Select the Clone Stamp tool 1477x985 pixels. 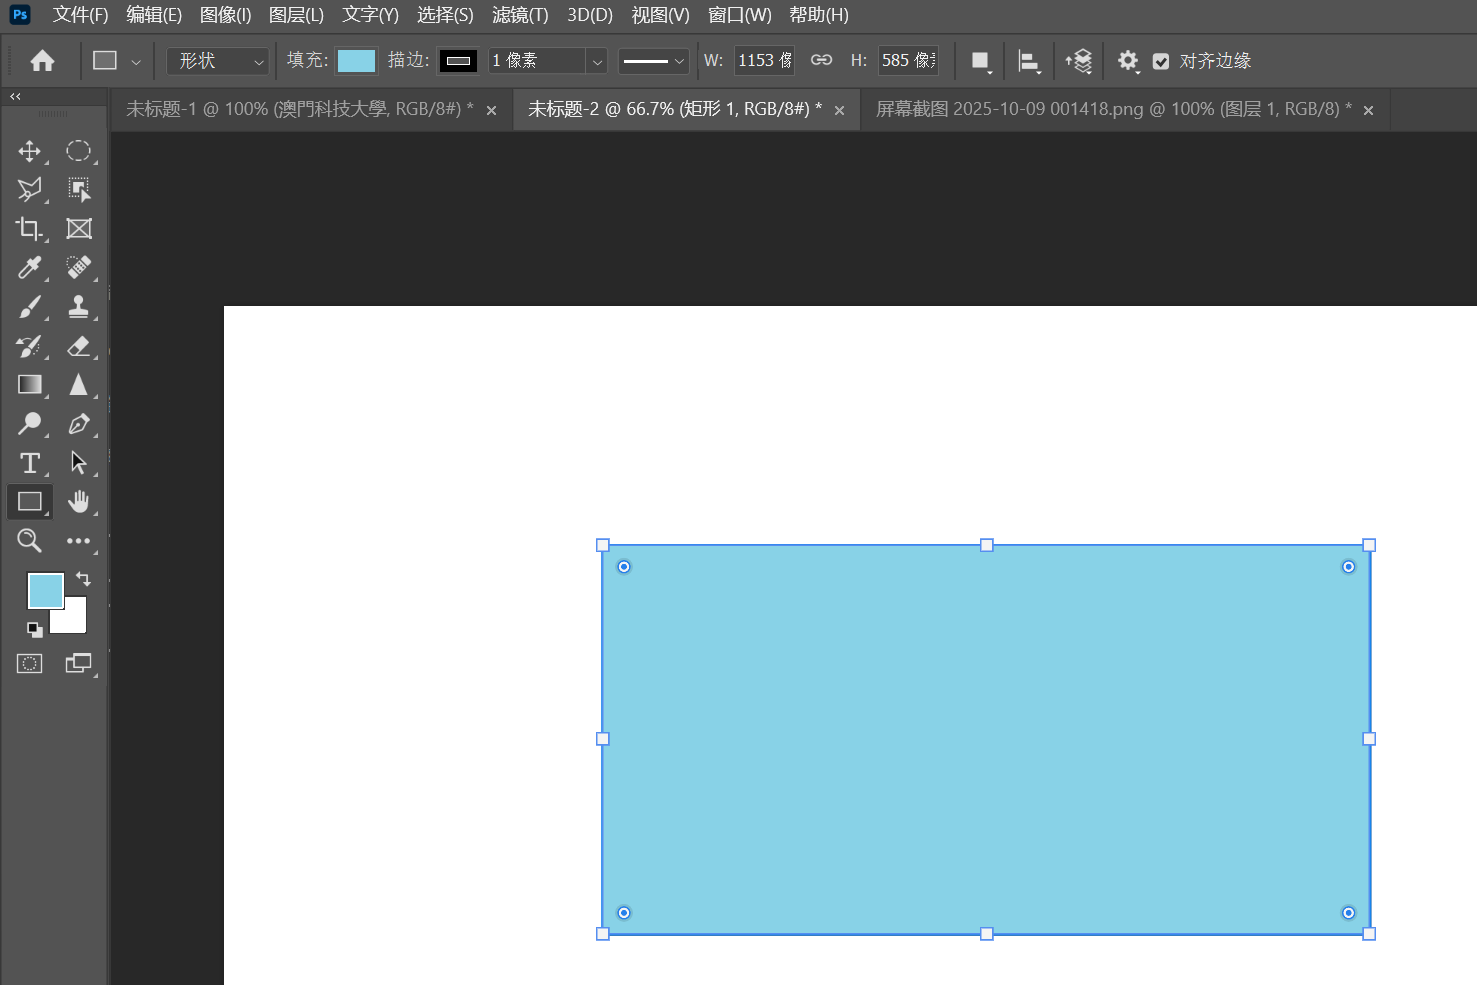click(x=79, y=307)
